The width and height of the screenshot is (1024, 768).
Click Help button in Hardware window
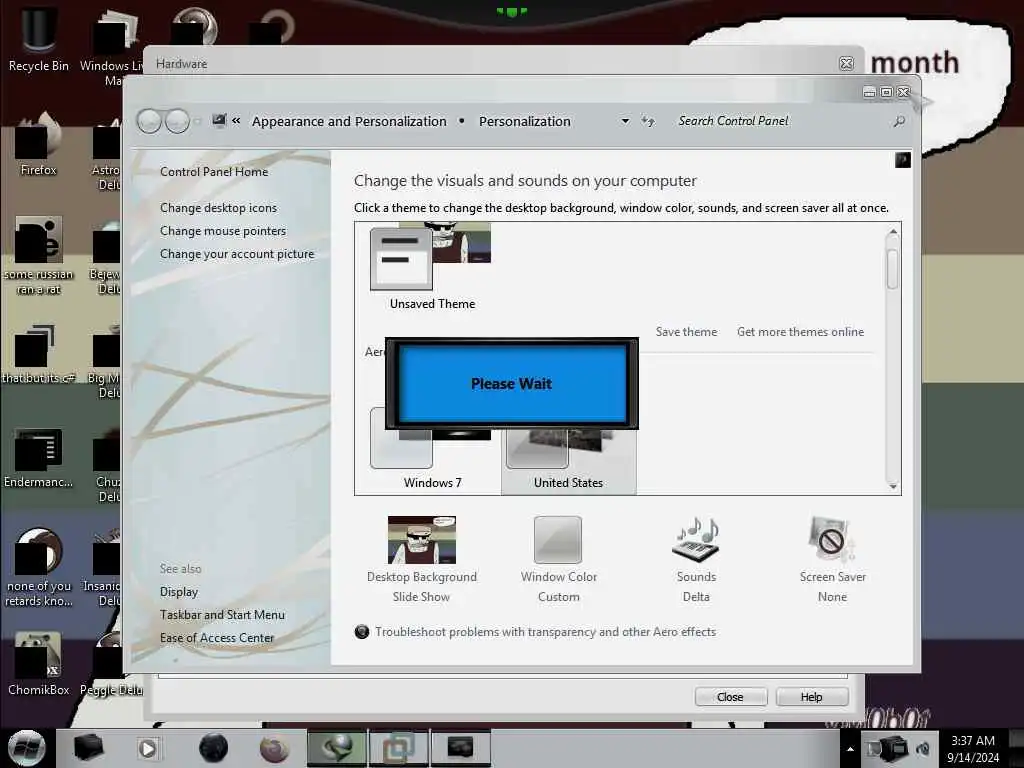(x=812, y=697)
